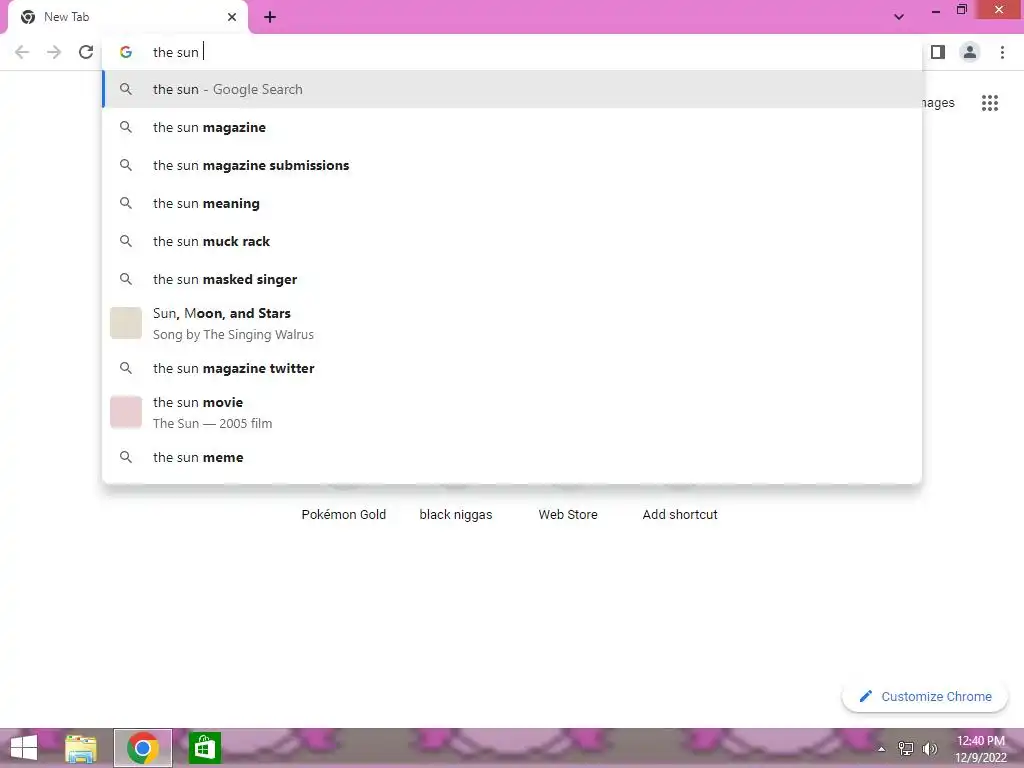Image resolution: width=1024 pixels, height=768 pixels.
Task: Open the Pokémon Gold shortcut
Action: pos(344,515)
